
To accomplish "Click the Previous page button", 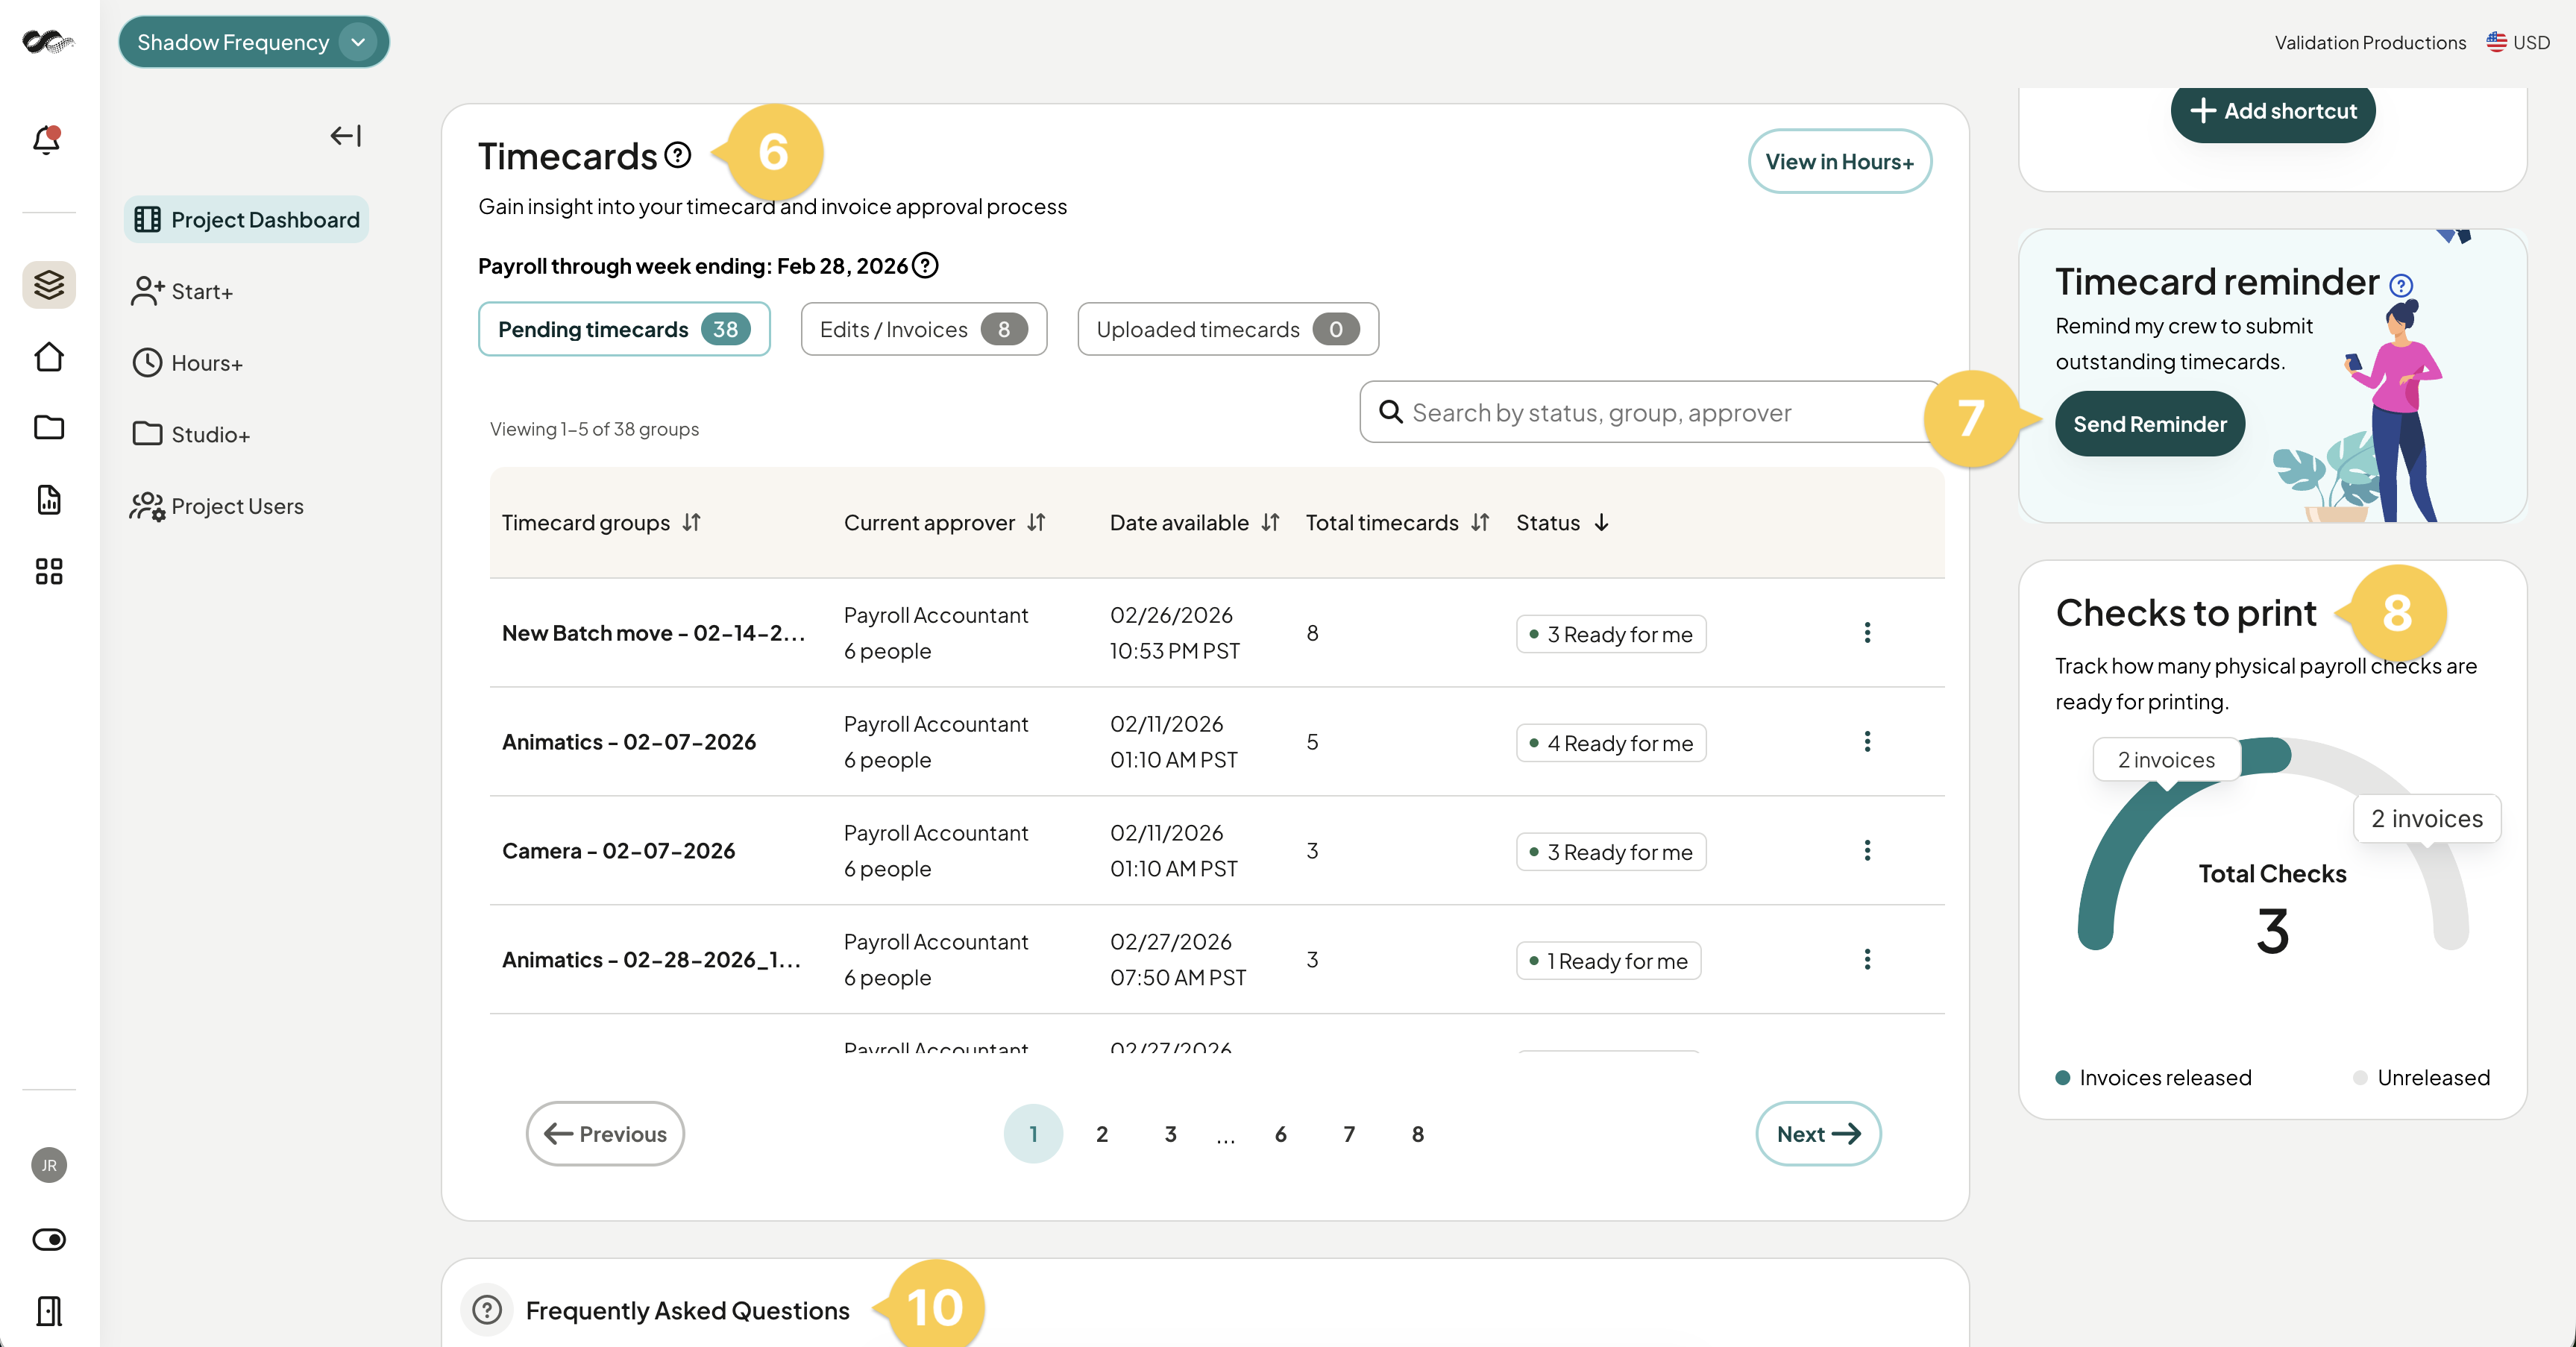I will [605, 1134].
